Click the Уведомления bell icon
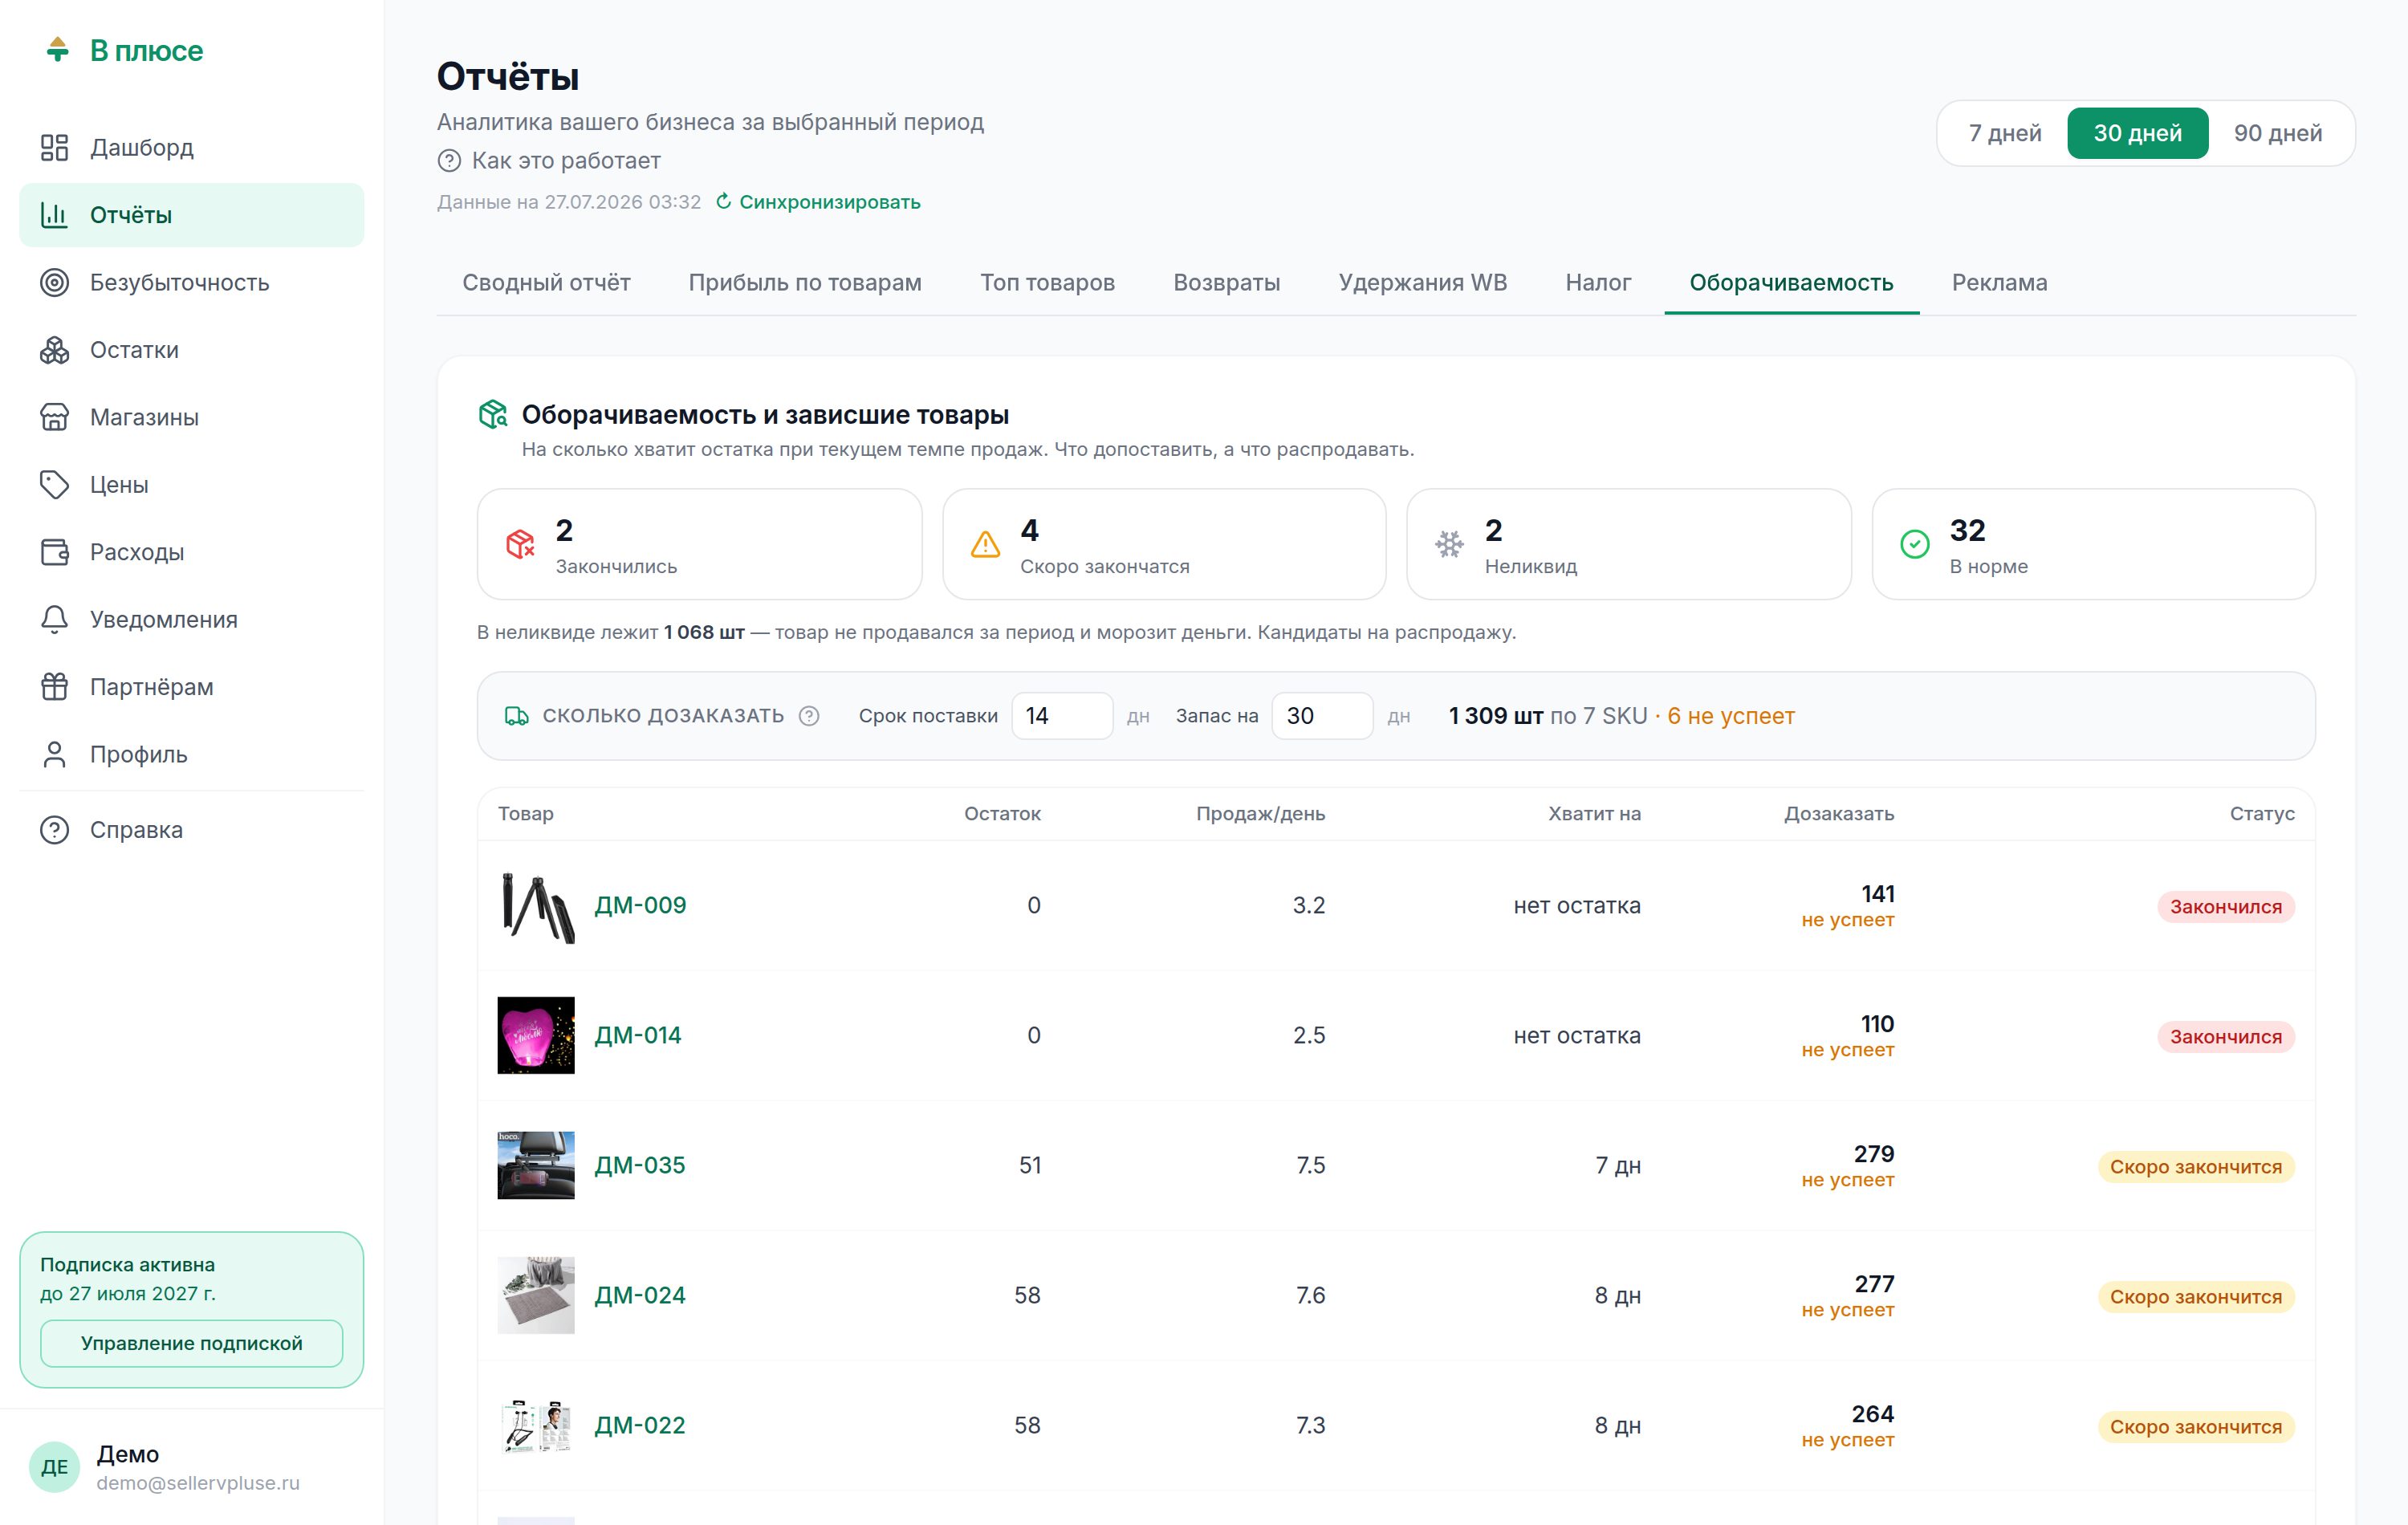The image size is (2408, 1525). 54,619
